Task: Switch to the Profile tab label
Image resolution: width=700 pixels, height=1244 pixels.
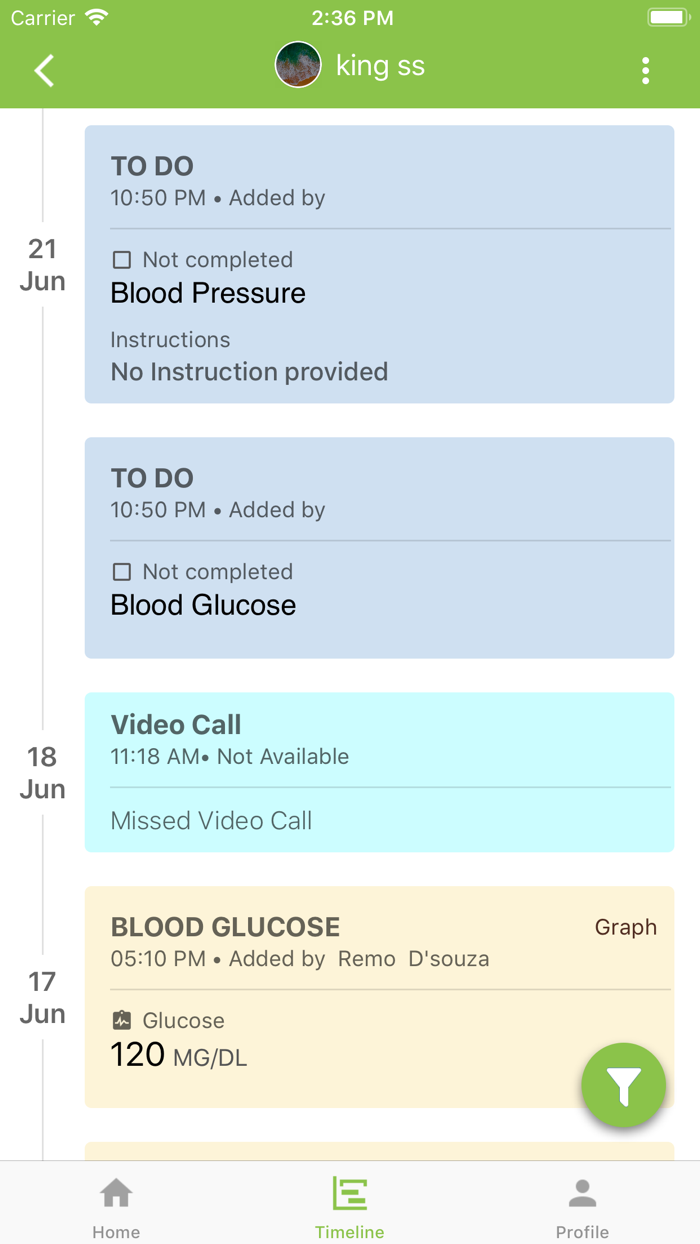Action: 582,1232
